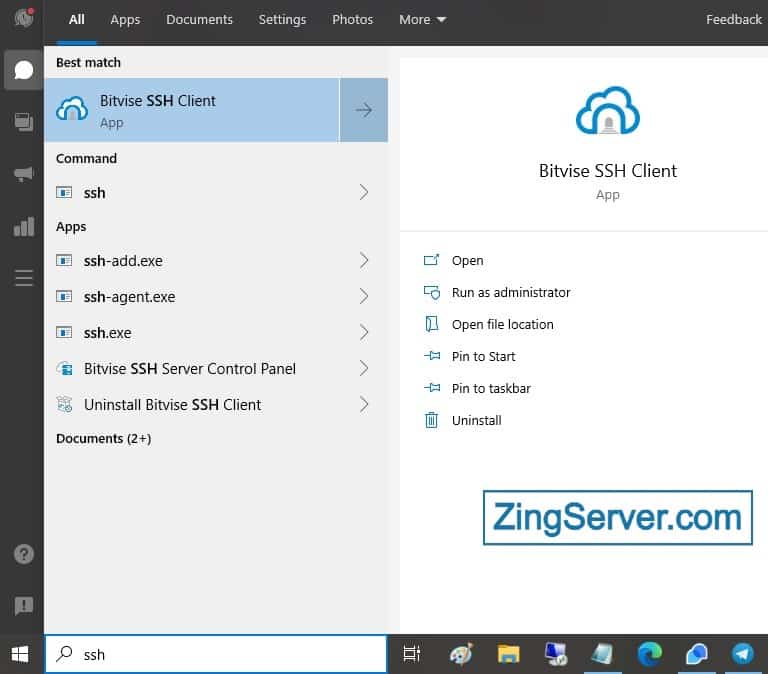The width and height of the screenshot is (768, 674).
Task: Click Open action for Bitvise SSH Client
Action: click(x=467, y=261)
